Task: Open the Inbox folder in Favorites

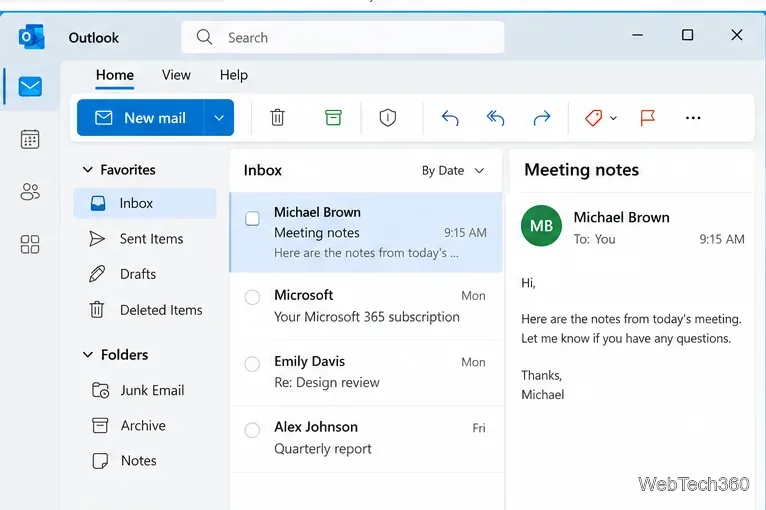Action: 145,203
